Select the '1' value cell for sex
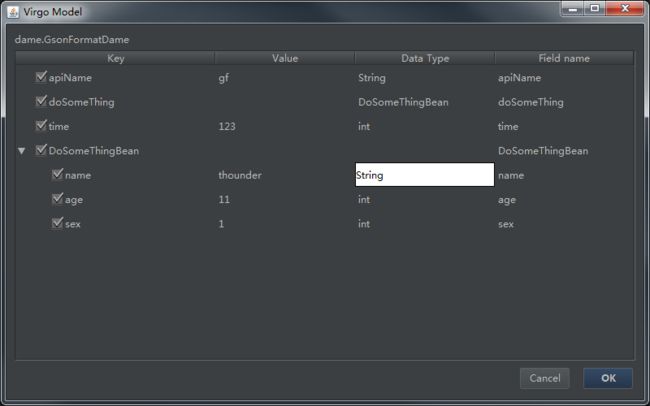The height and width of the screenshot is (406, 650). click(x=285, y=224)
